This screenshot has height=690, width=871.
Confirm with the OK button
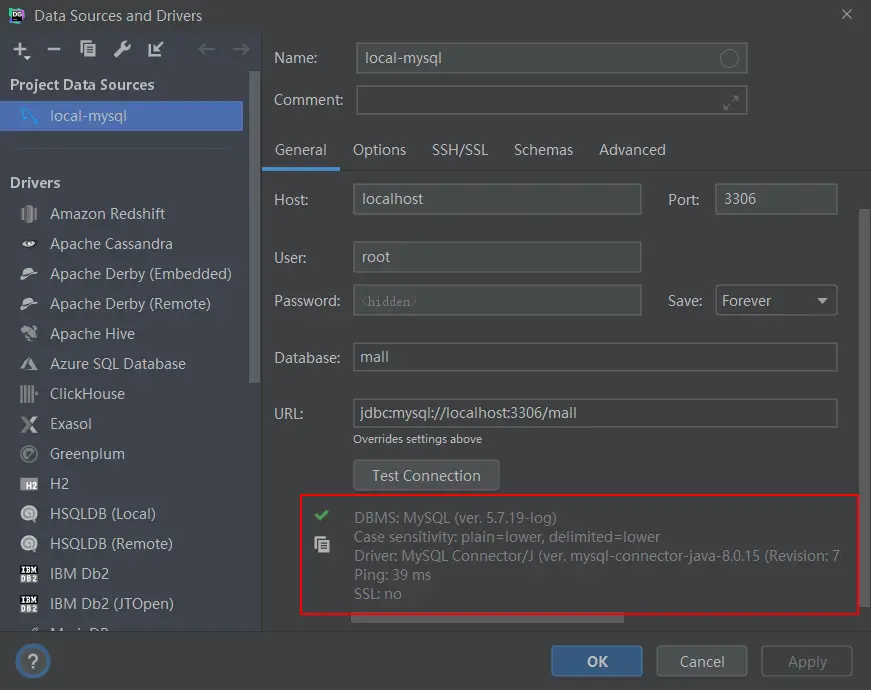tap(597, 661)
